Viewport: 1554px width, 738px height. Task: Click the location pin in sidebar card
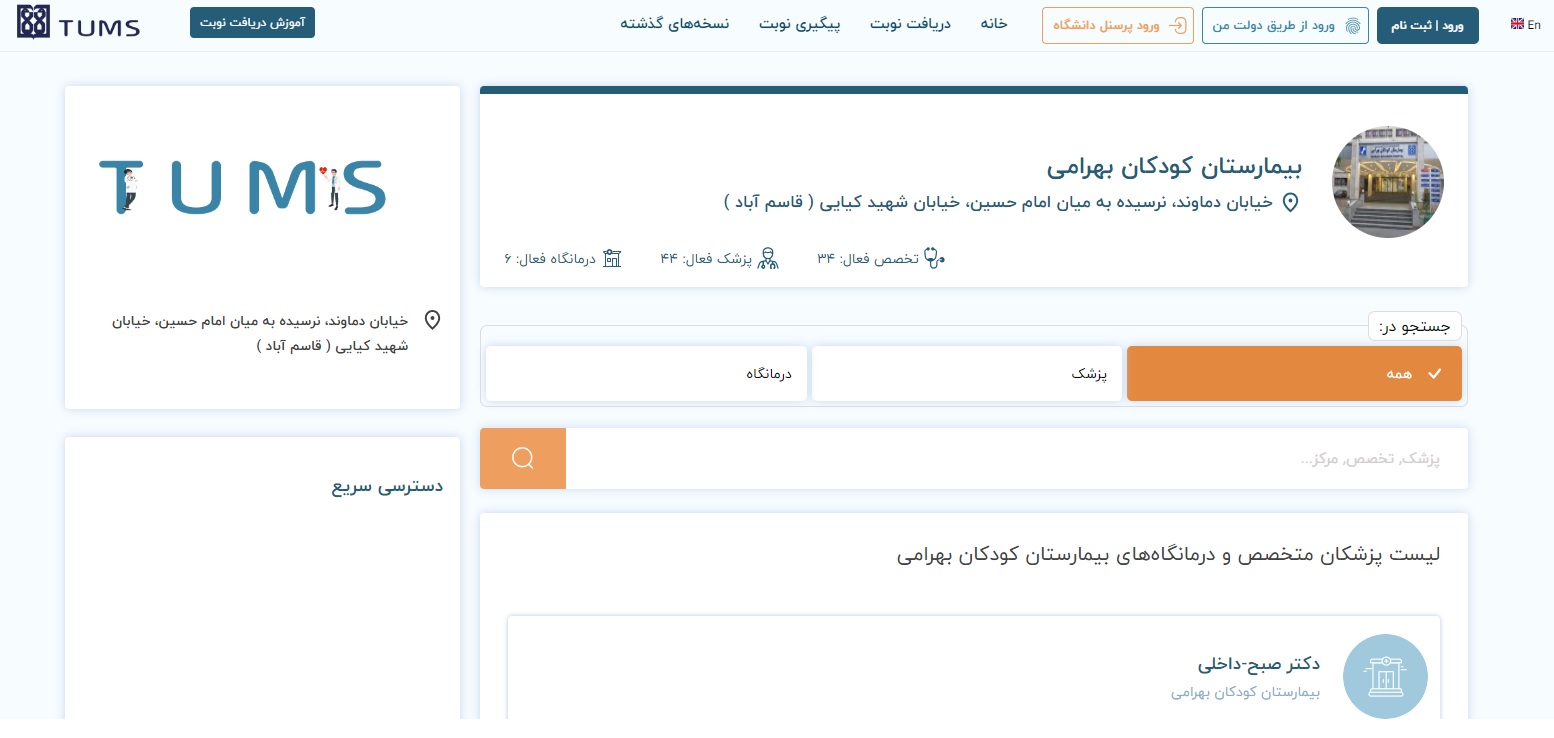pyautogui.click(x=432, y=320)
